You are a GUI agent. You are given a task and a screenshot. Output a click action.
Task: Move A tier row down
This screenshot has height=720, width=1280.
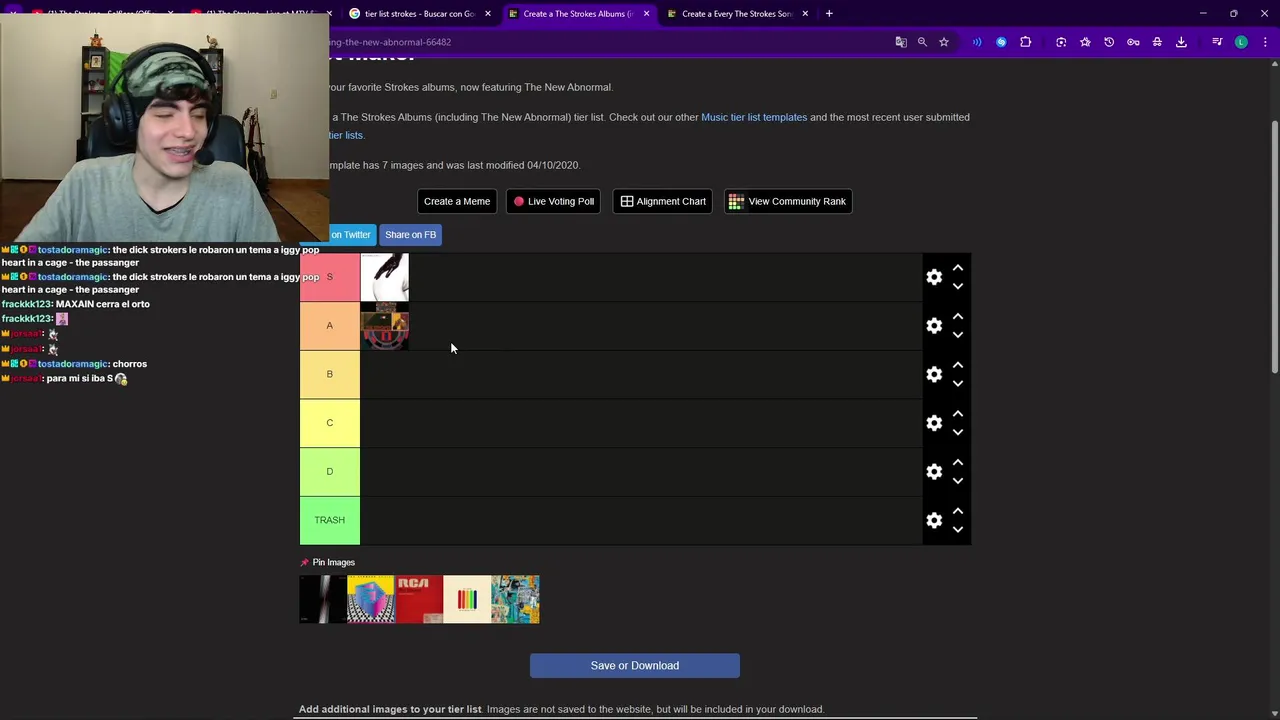pos(958,335)
